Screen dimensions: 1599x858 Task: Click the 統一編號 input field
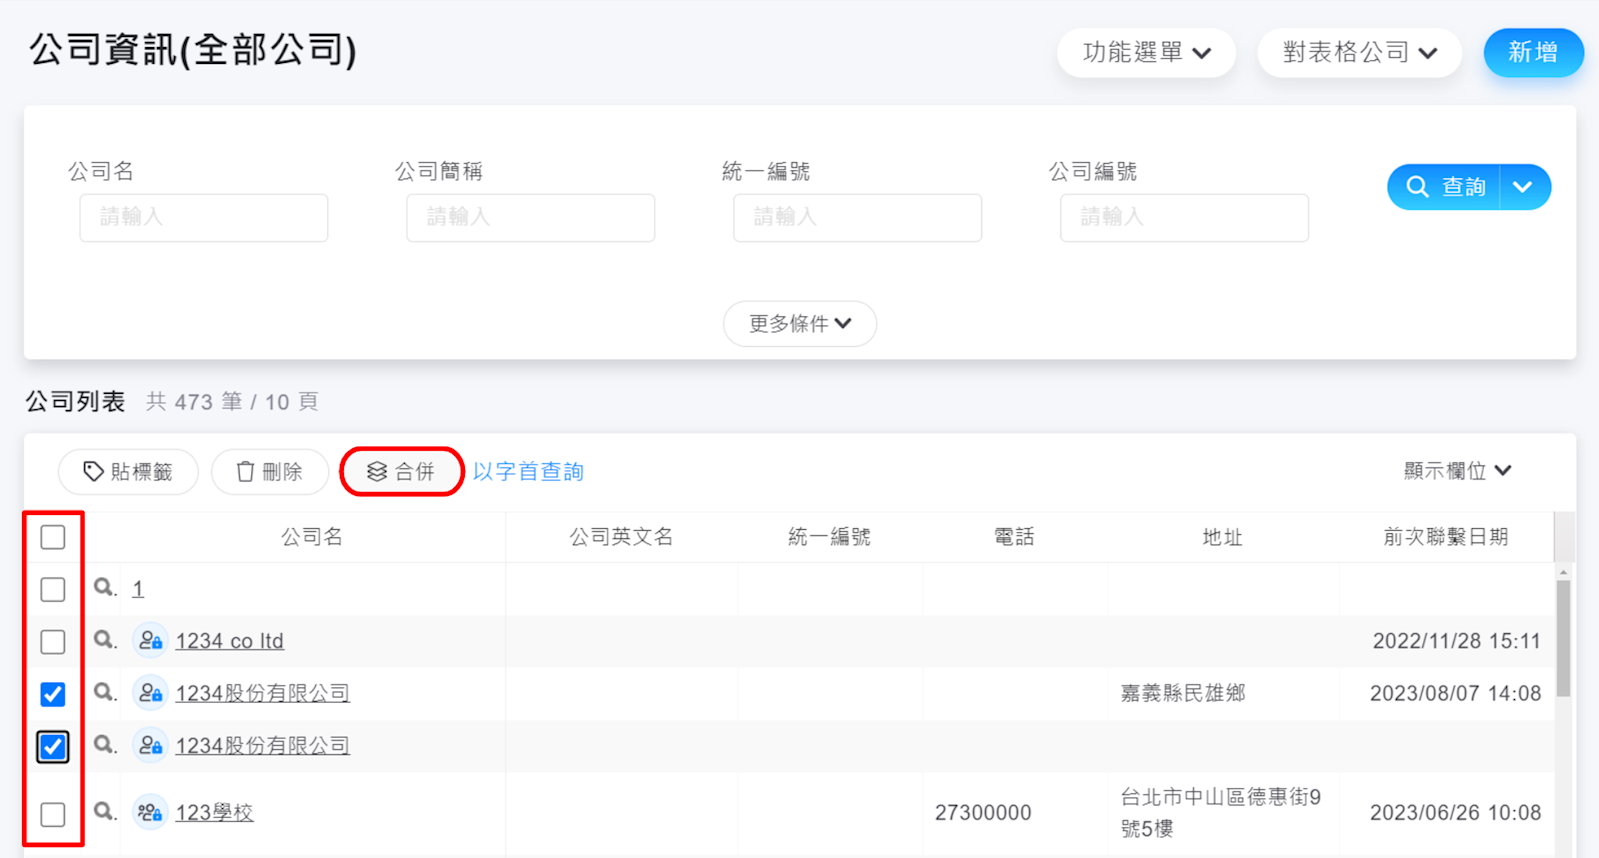857,218
